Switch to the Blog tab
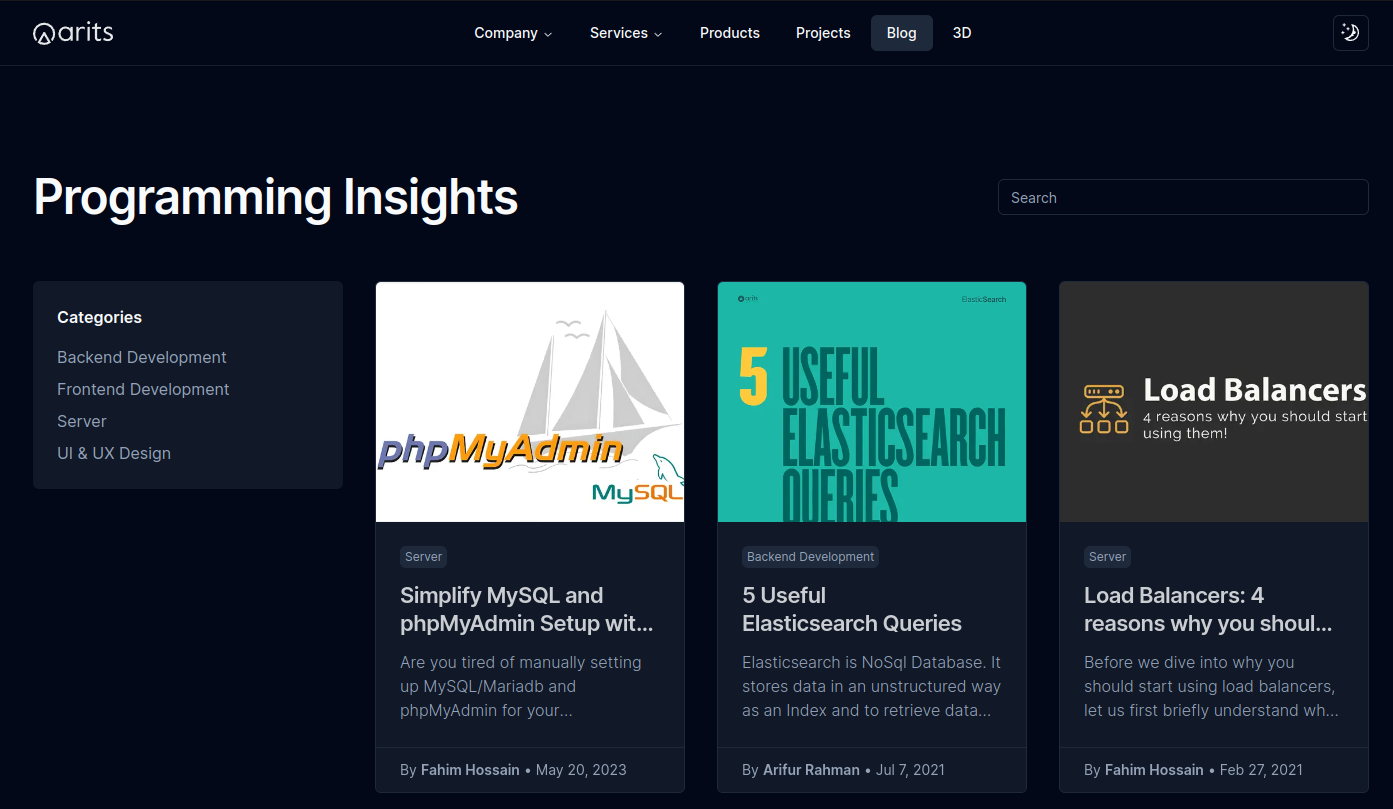Screen dimensions: 1393x809 tap(901, 32)
